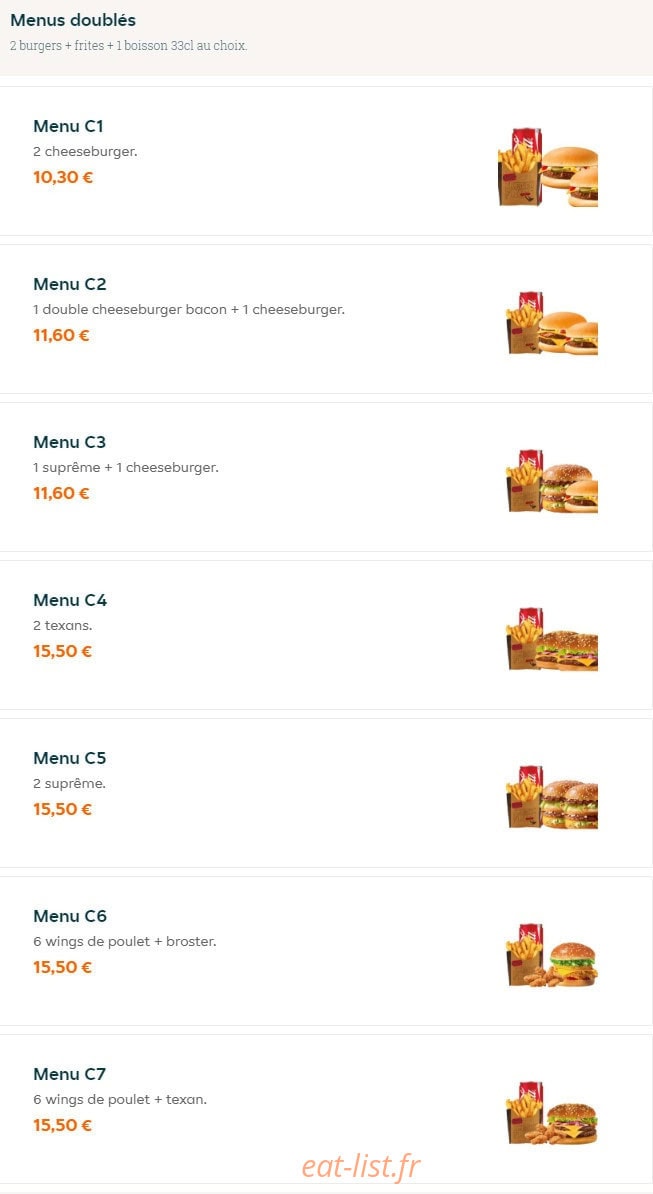Click the Menu C2 burger thumbnail

(x=552, y=323)
